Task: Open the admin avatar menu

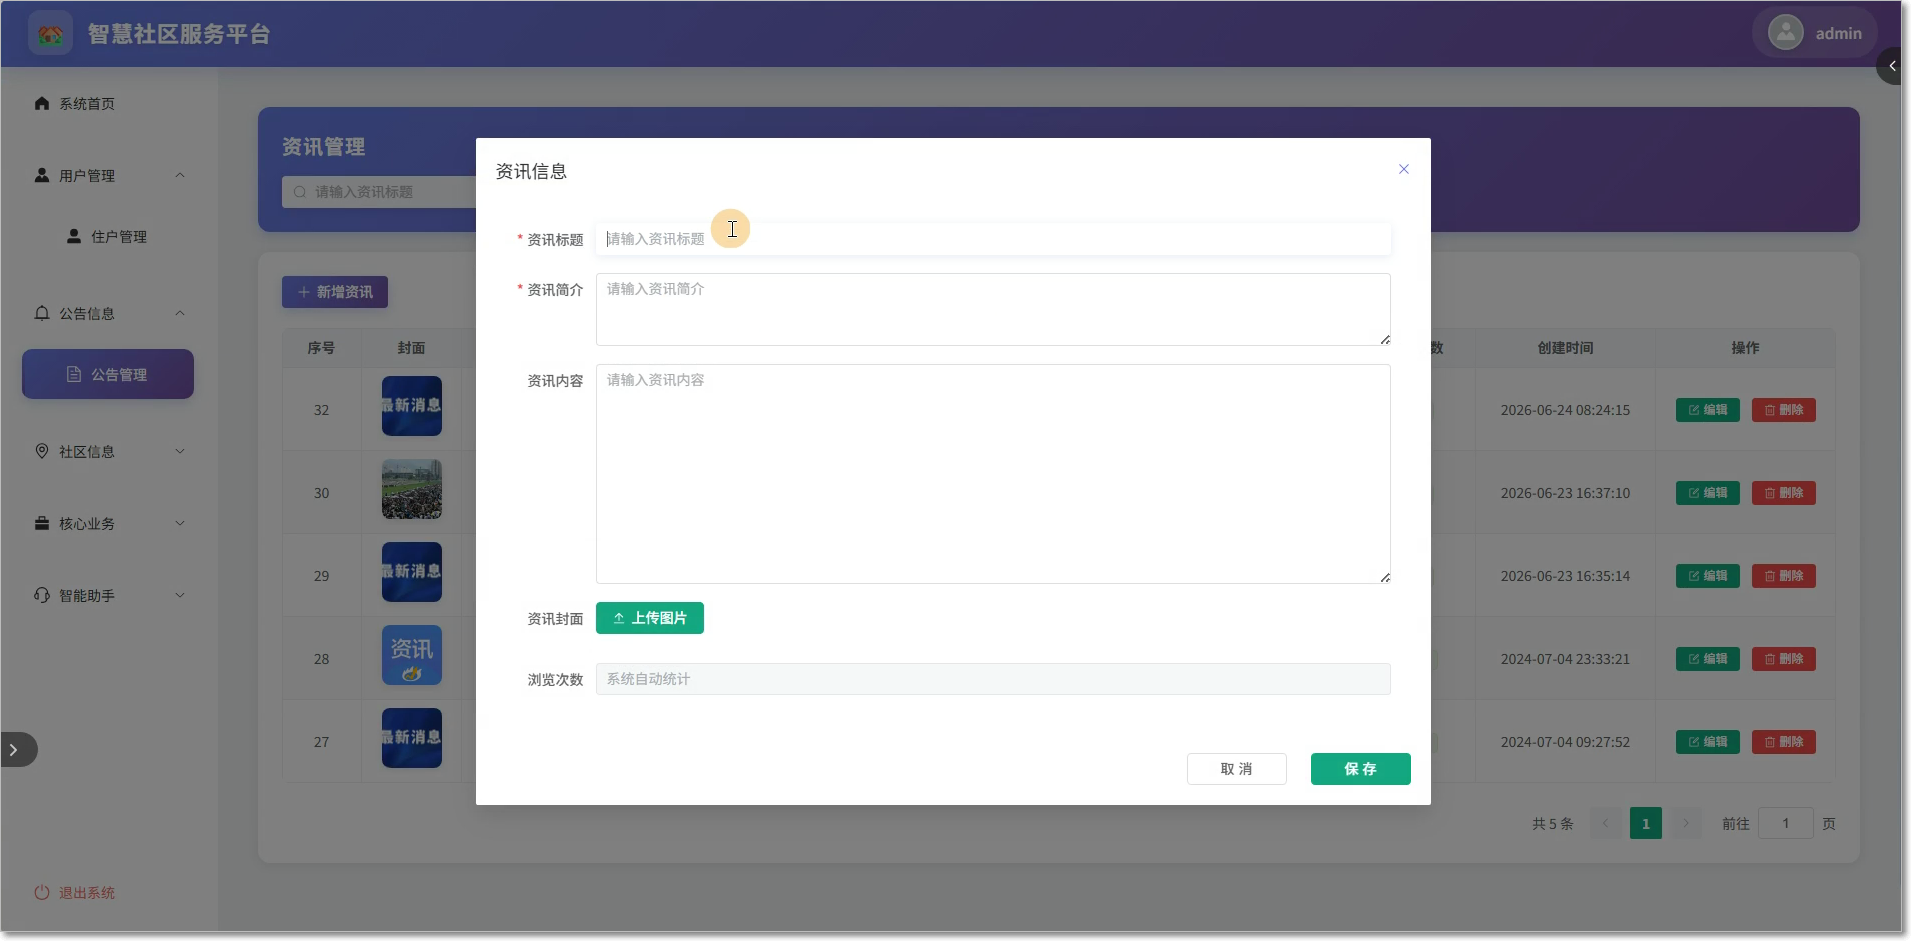Action: [1814, 33]
